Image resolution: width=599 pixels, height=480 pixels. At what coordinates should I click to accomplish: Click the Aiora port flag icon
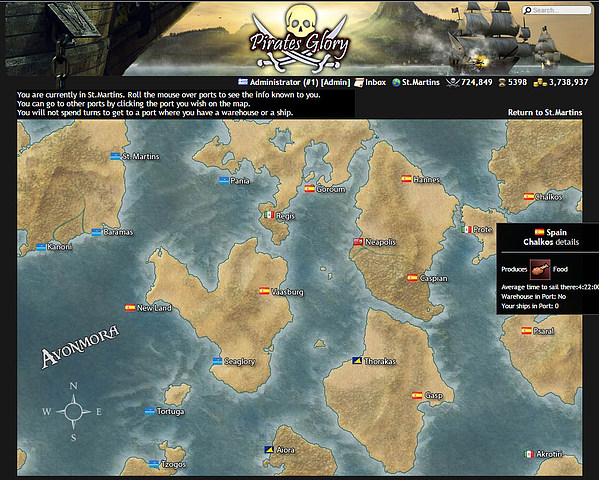click(269, 450)
